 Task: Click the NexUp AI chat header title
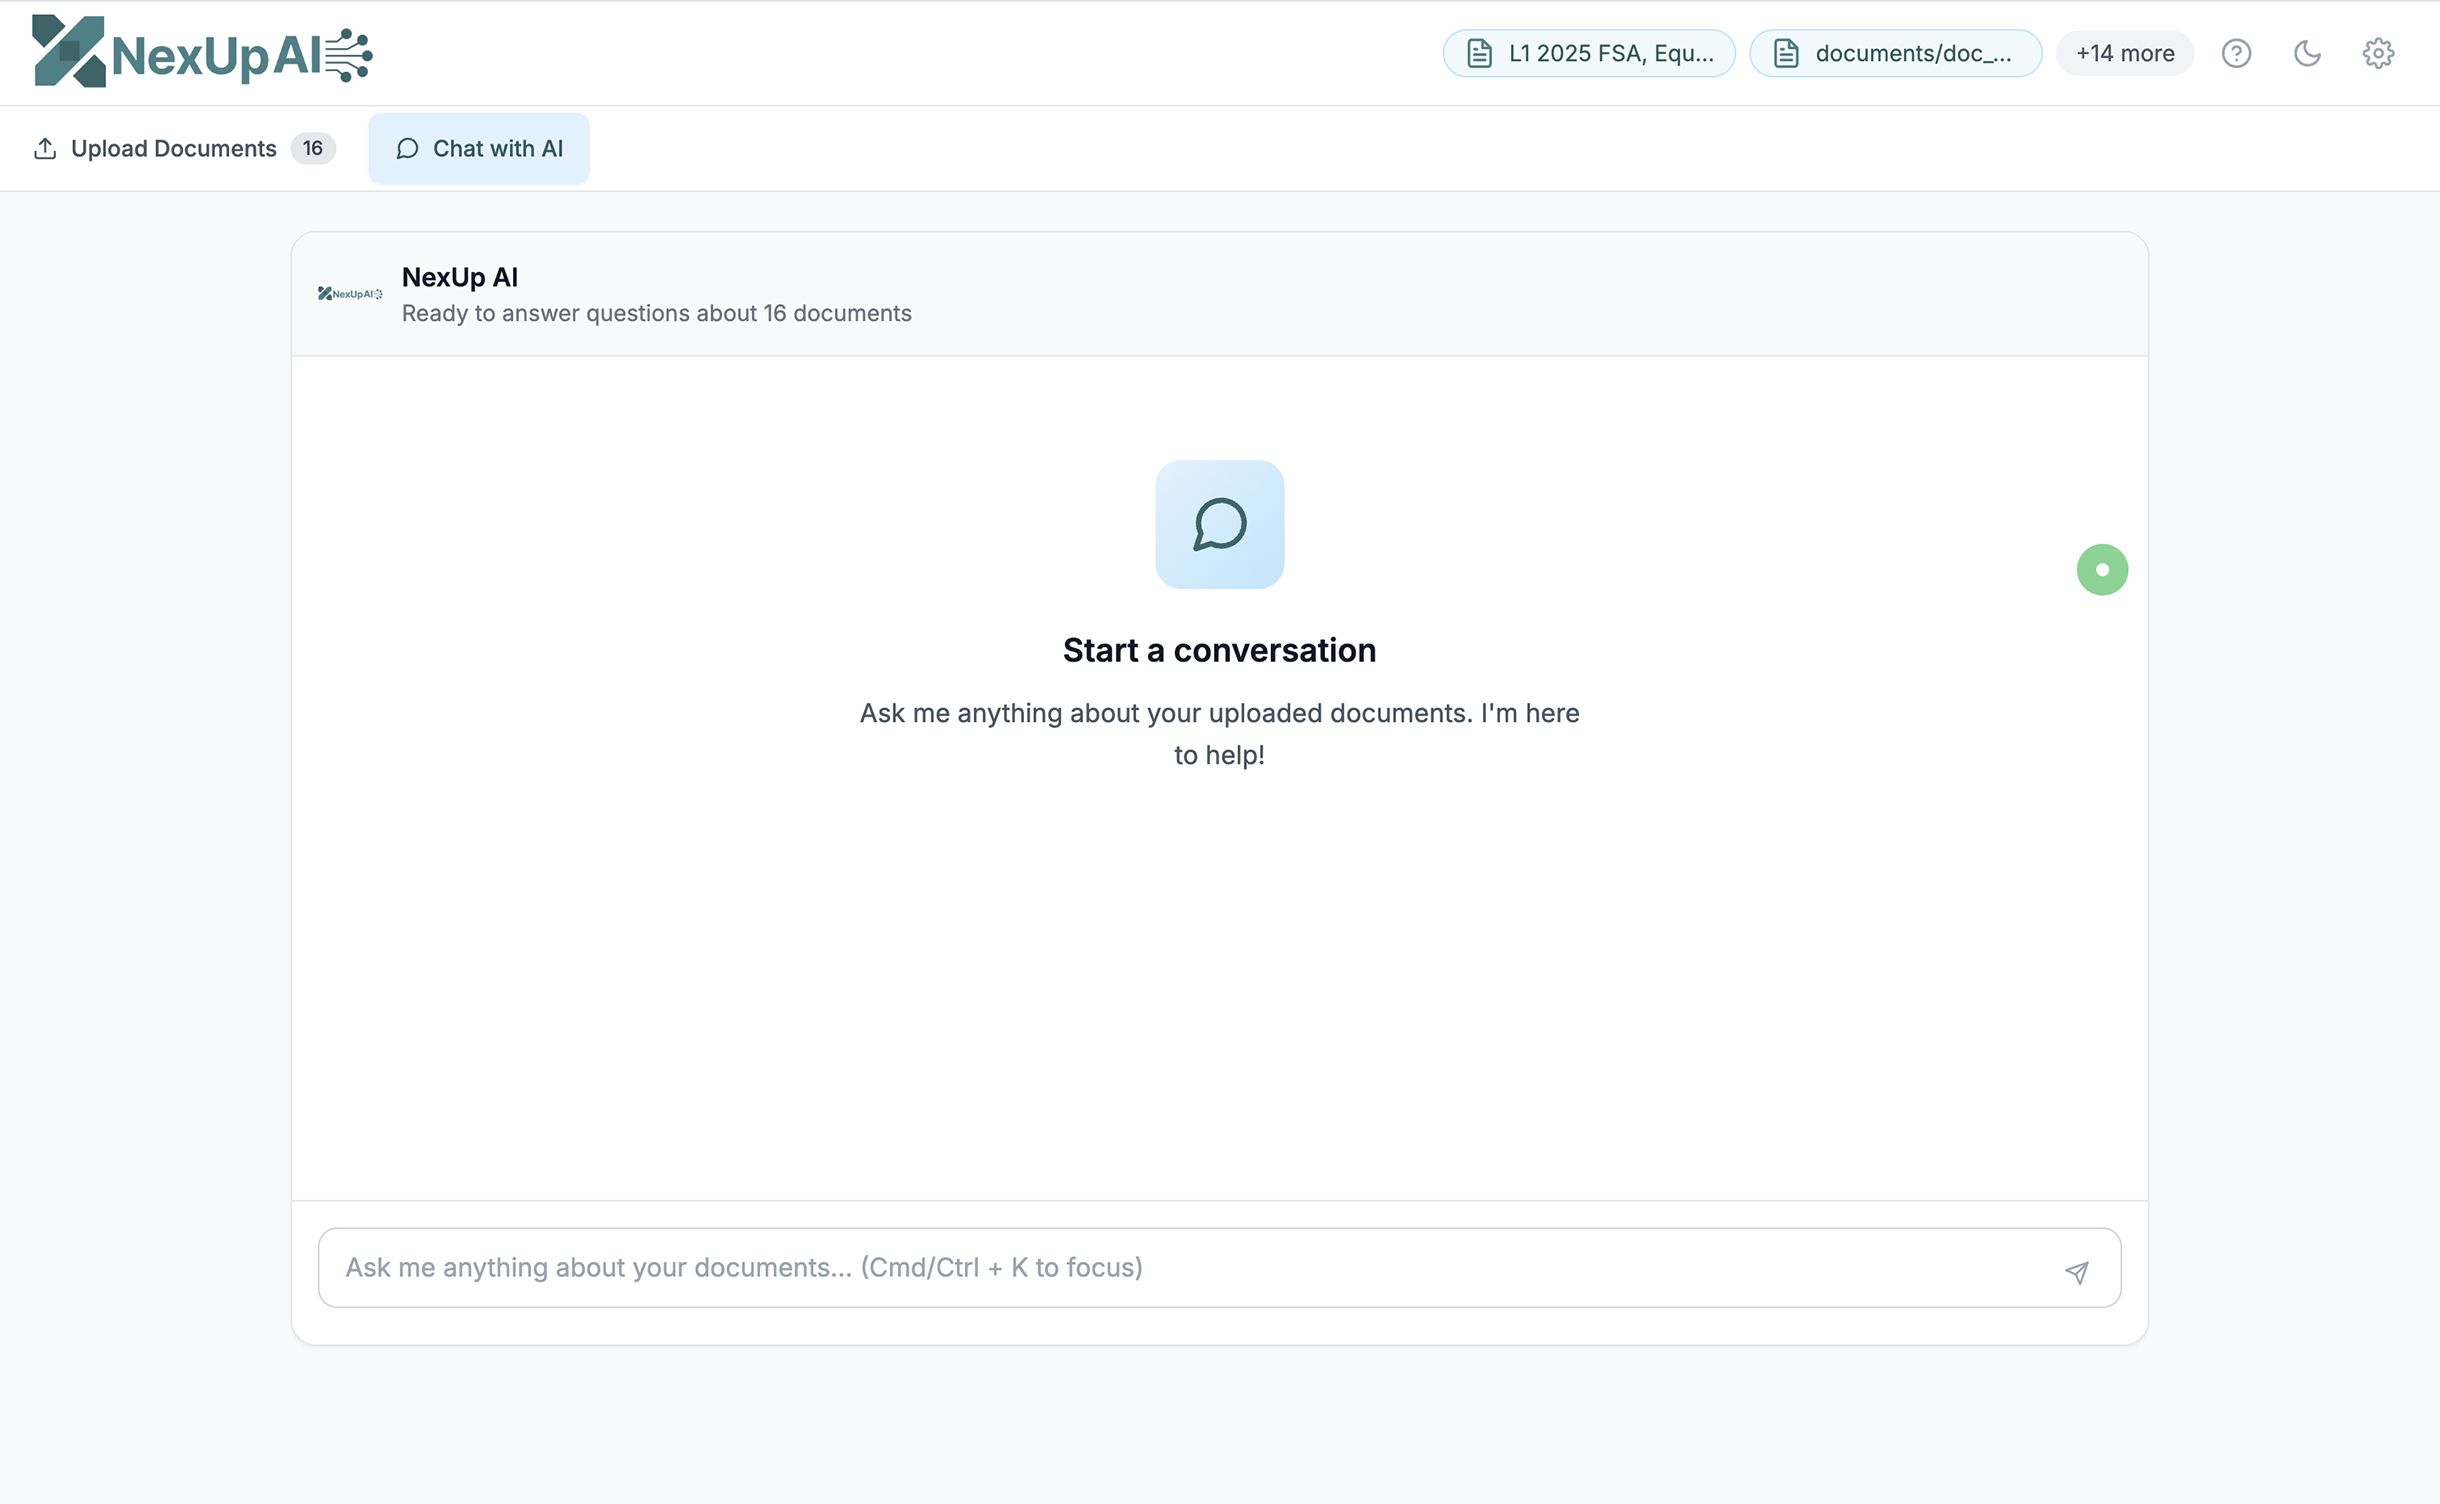(460, 277)
